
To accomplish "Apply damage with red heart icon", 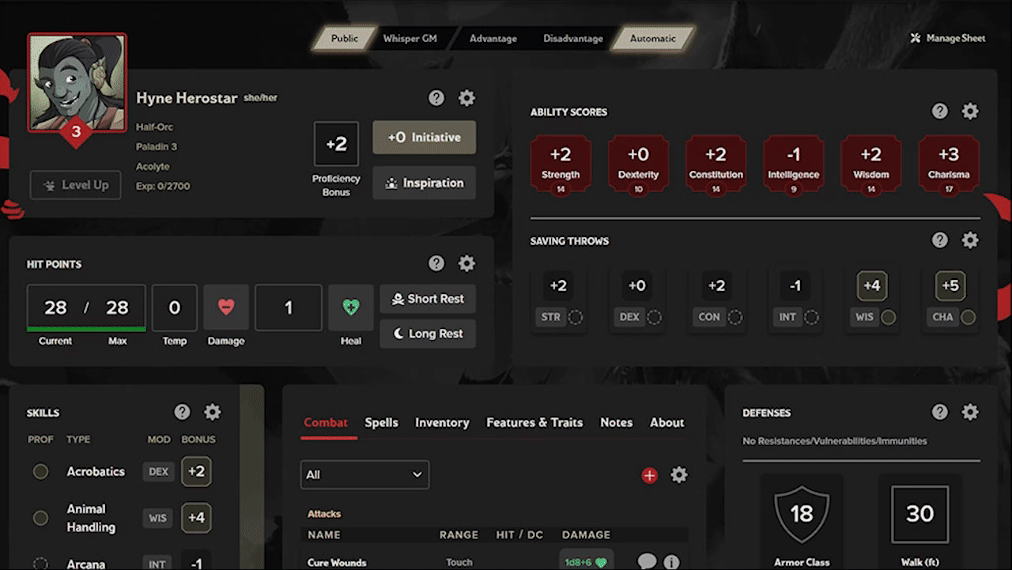I will tap(226, 307).
